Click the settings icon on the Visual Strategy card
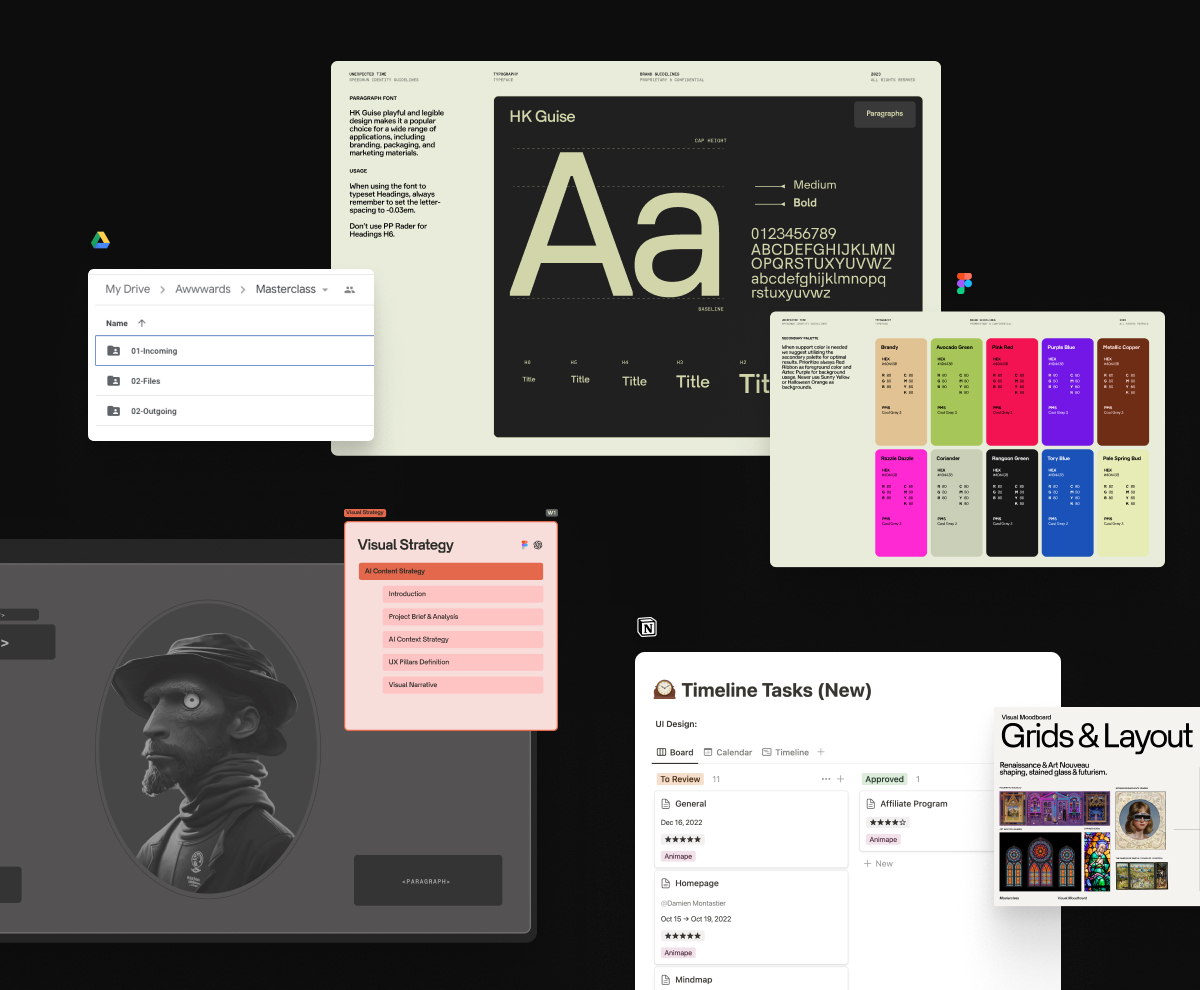 [x=539, y=545]
